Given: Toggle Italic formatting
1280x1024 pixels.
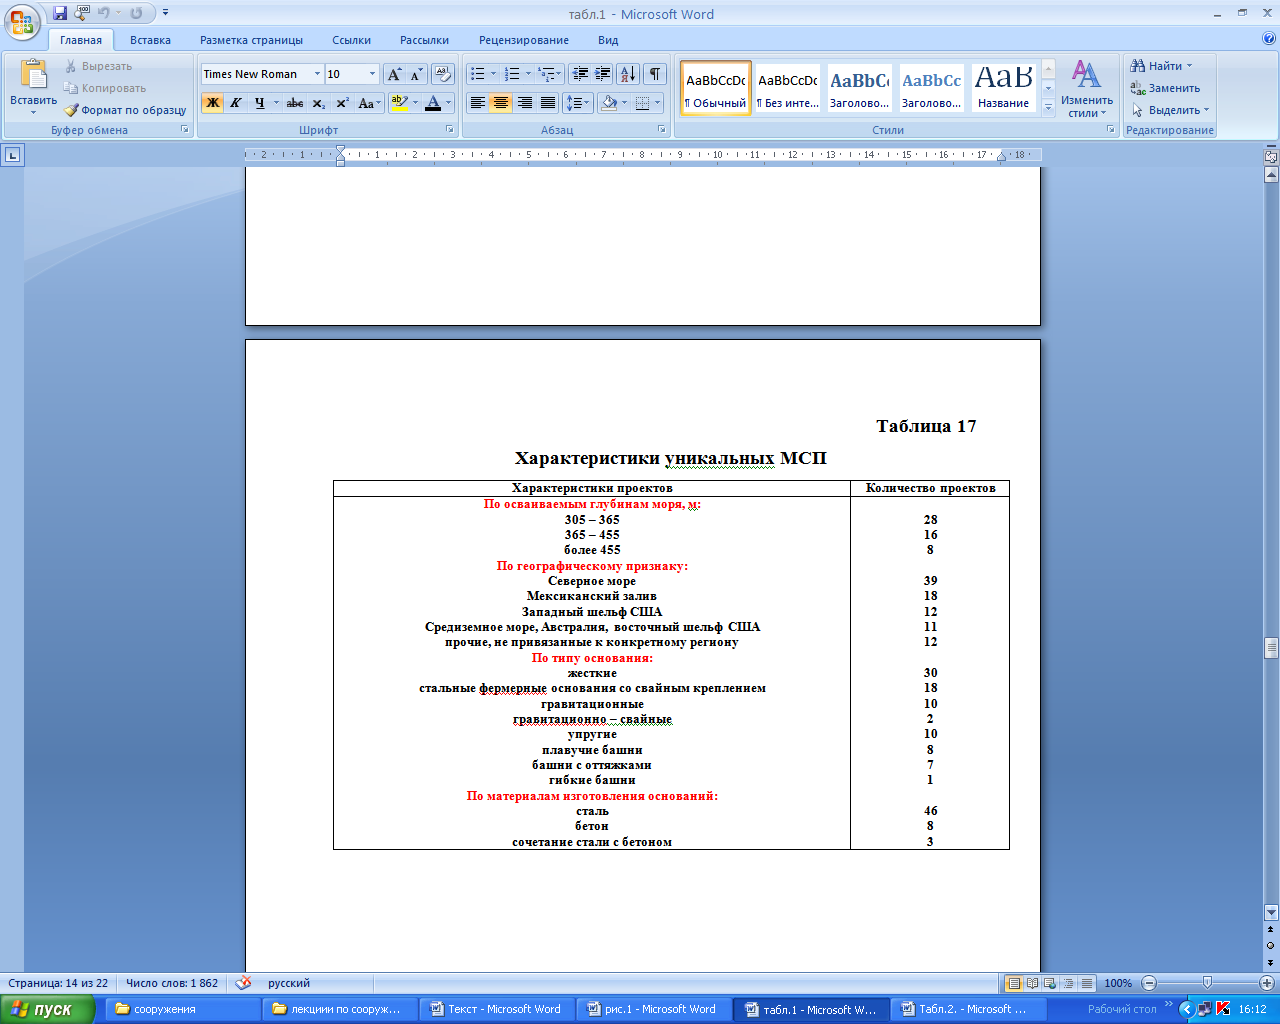Looking at the screenshot, I should point(236,103).
